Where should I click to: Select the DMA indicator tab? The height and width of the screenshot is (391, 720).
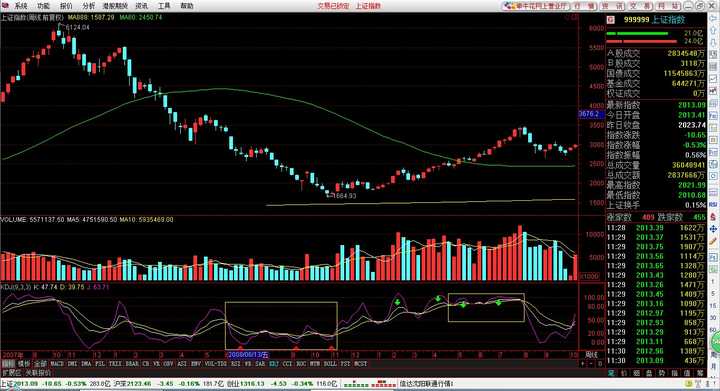pos(86,363)
